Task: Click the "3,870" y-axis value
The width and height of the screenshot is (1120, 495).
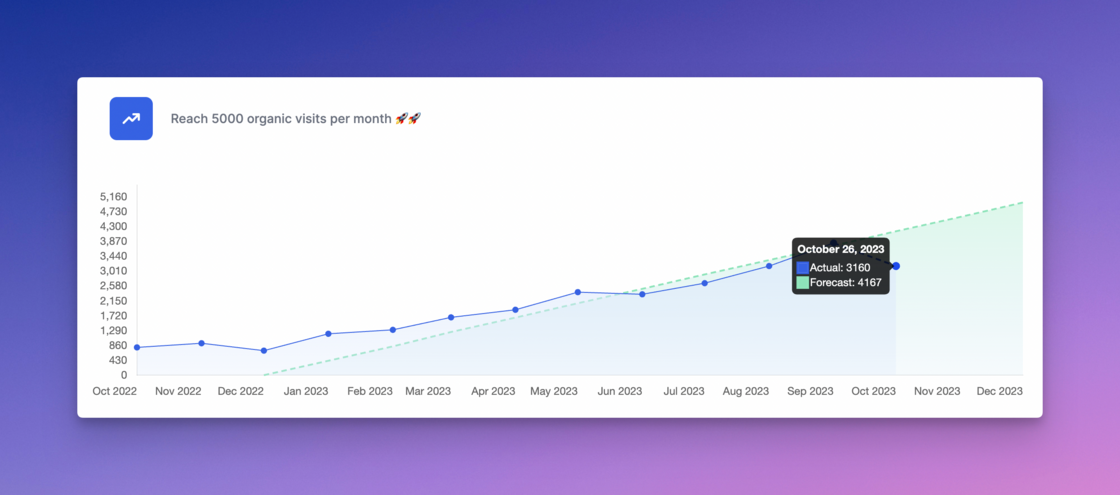Action: click(x=114, y=241)
